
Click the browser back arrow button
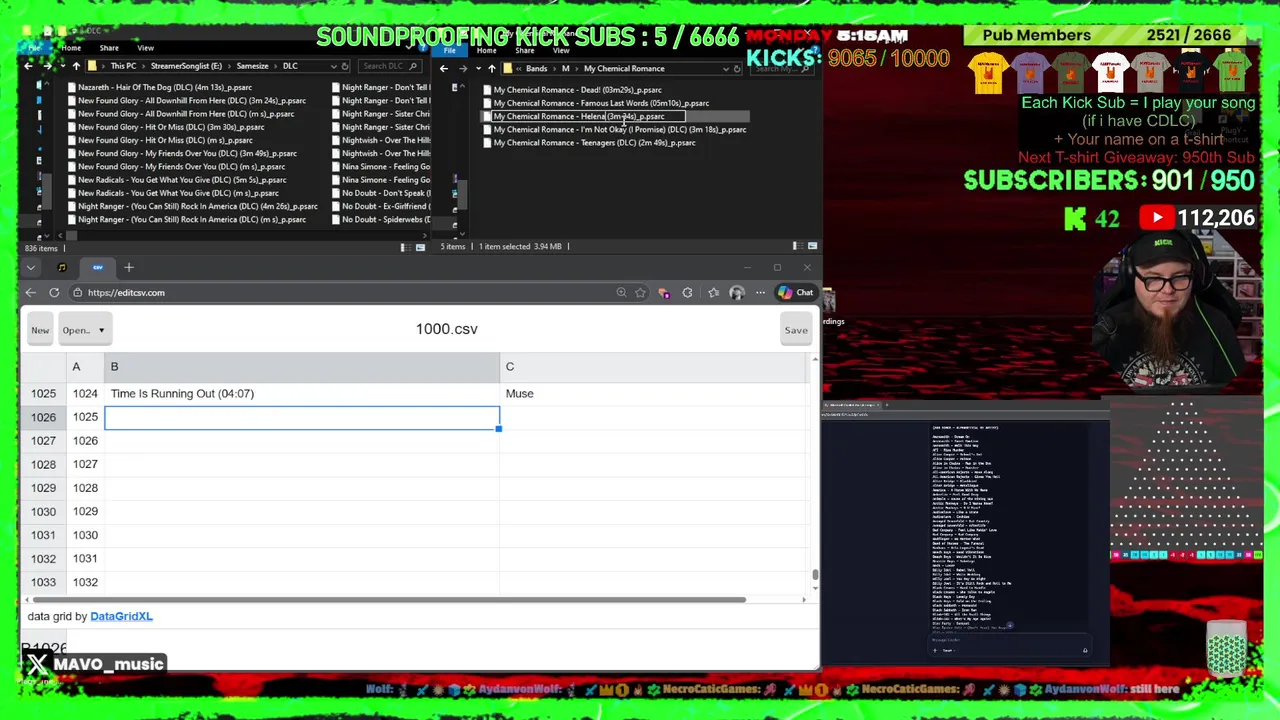31,293
